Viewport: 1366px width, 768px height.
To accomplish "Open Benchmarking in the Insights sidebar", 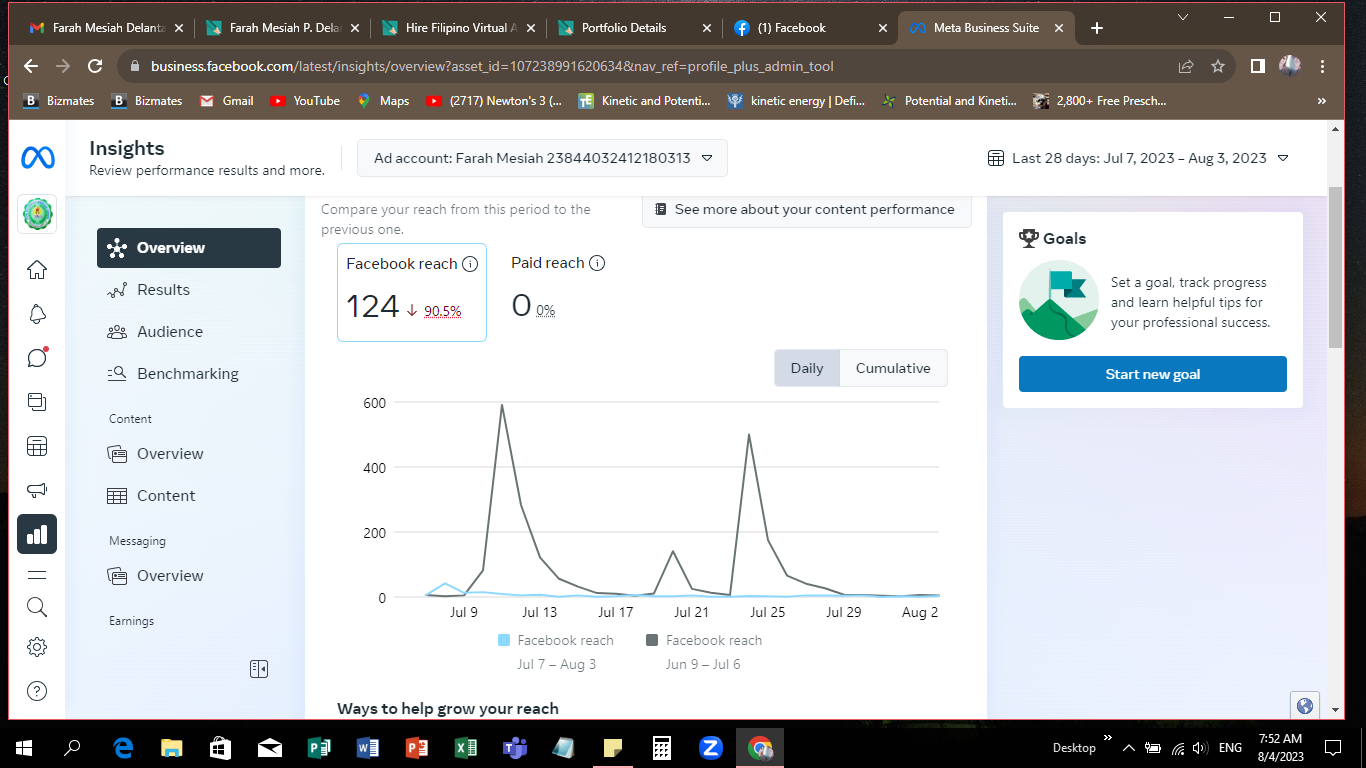I will [189, 374].
